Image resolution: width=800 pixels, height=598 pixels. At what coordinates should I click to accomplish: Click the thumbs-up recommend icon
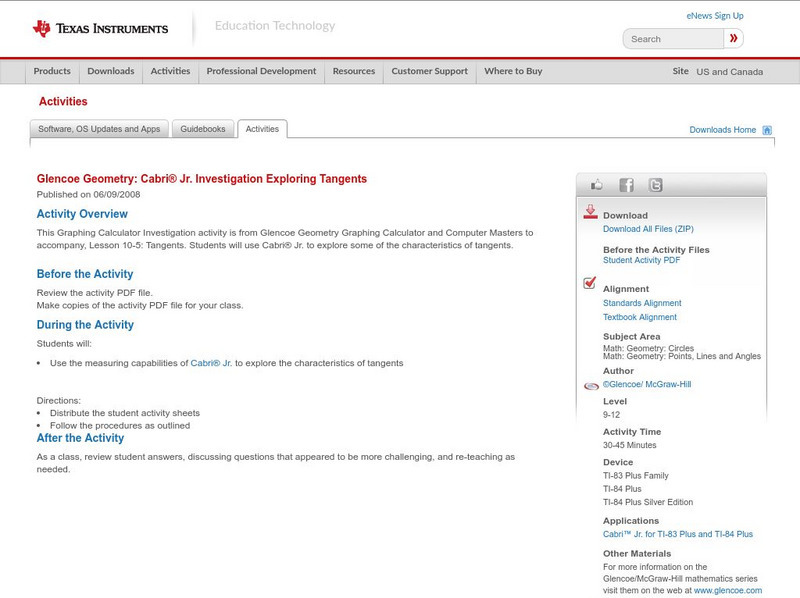tap(596, 184)
